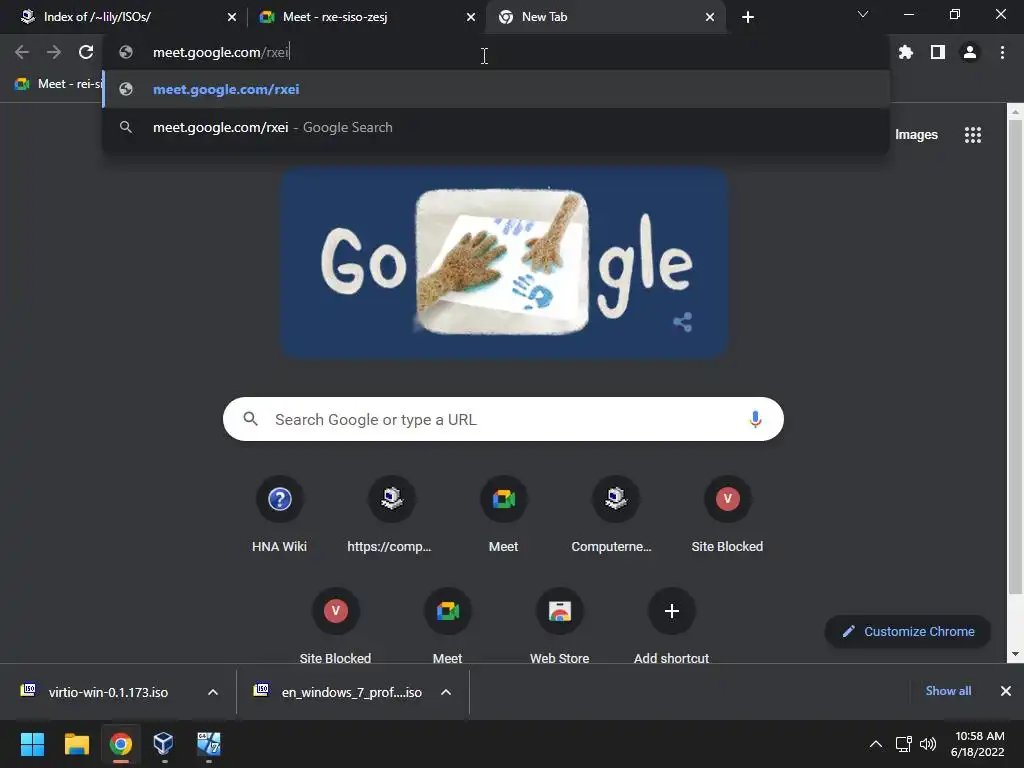Open volume control in system tray
This screenshot has width=1024, height=768.
(927, 744)
